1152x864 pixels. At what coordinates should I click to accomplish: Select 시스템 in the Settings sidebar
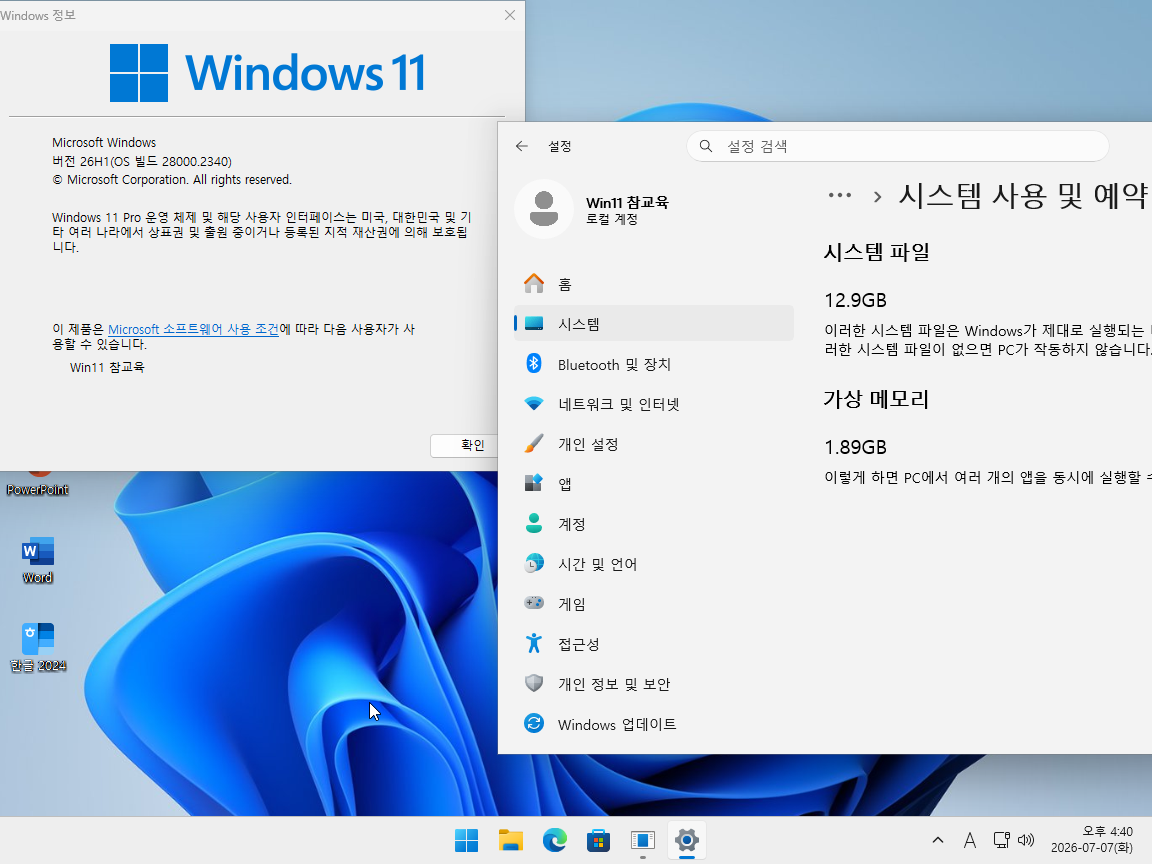tap(654, 323)
